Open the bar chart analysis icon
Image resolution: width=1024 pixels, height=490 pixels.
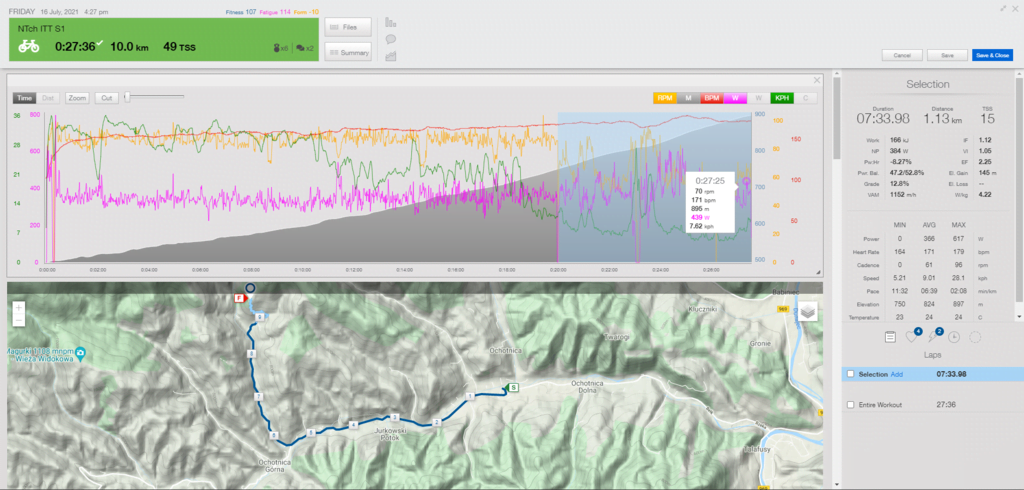click(x=390, y=21)
